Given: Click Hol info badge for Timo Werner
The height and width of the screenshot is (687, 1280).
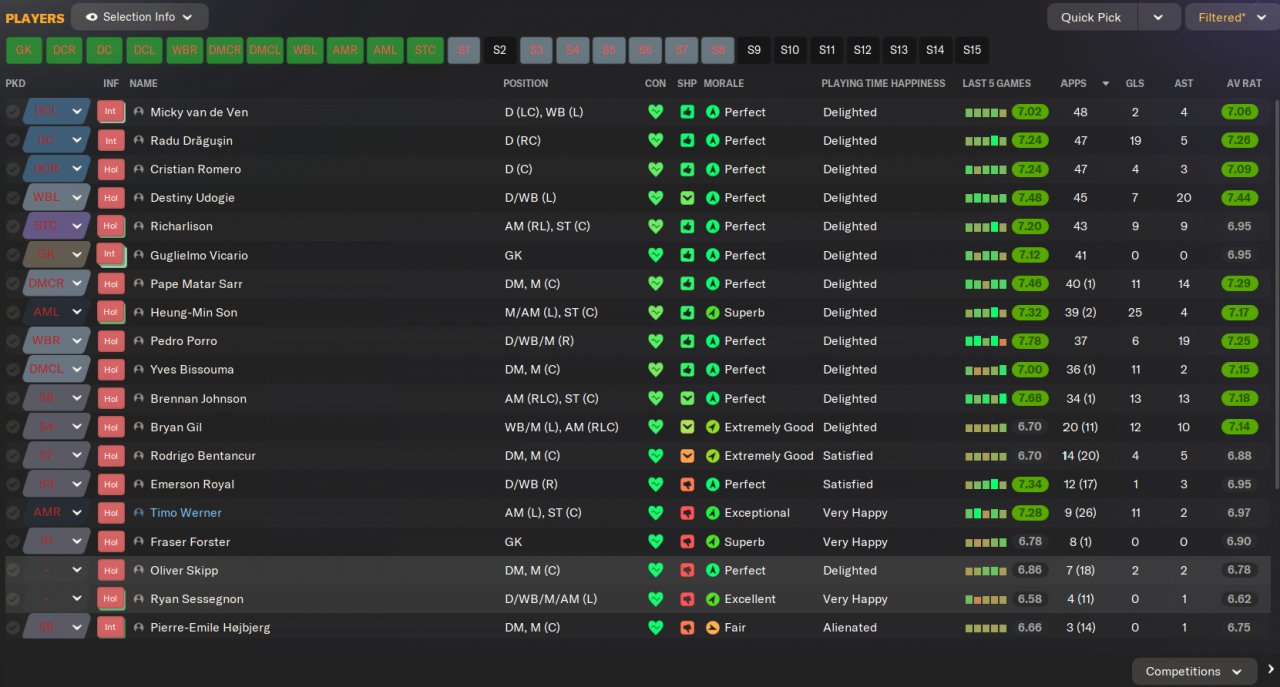Looking at the screenshot, I should 111,512.
